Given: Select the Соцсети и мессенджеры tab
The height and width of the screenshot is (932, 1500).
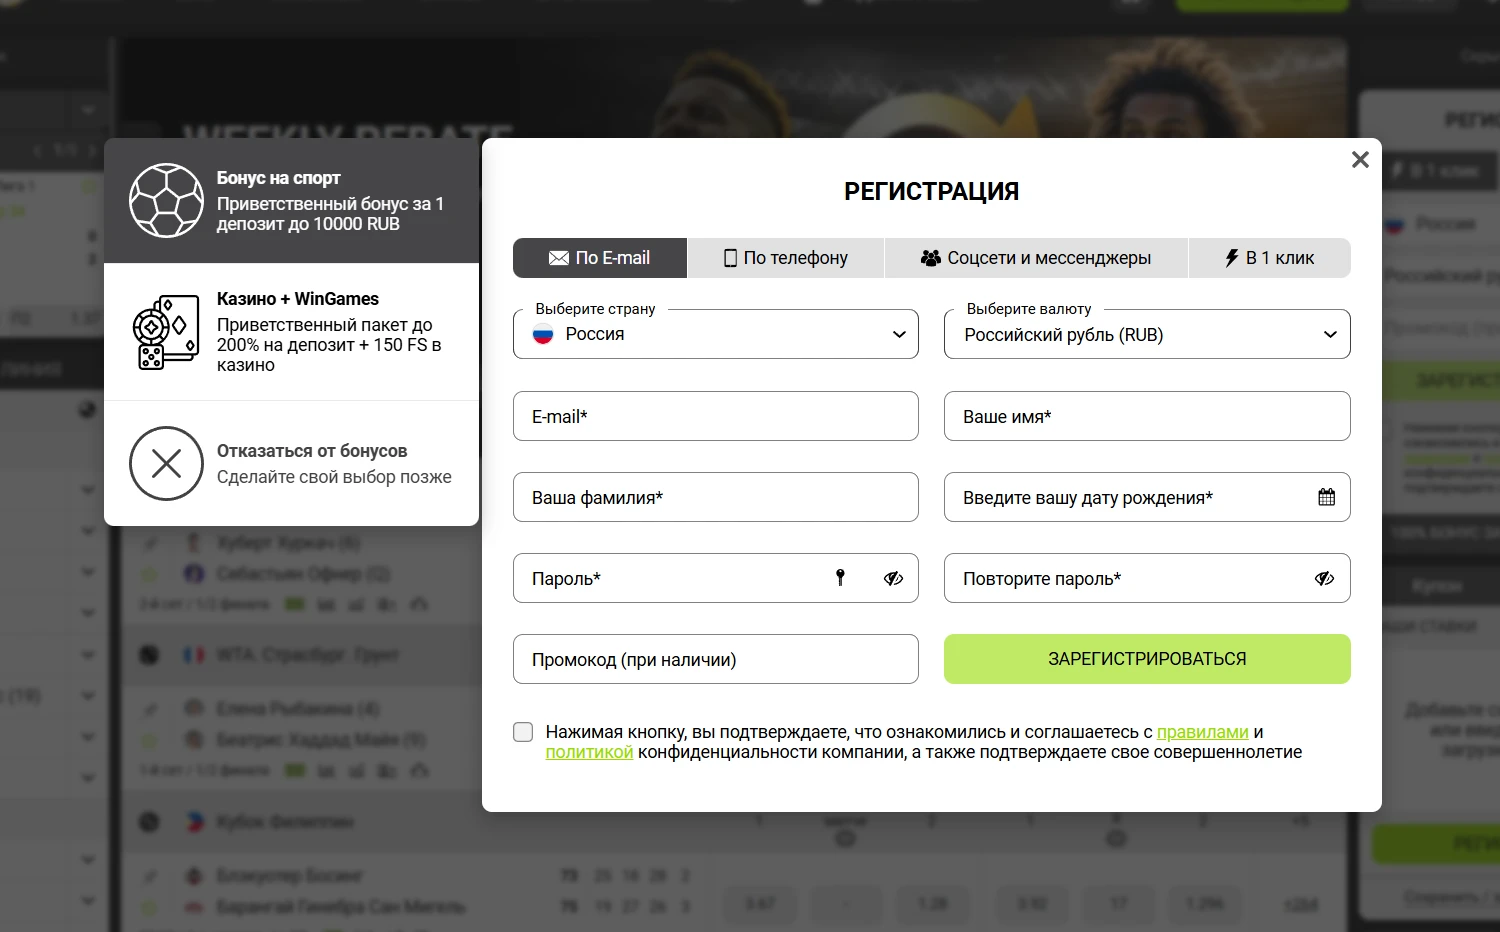Looking at the screenshot, I should [x=1036, y=258].
